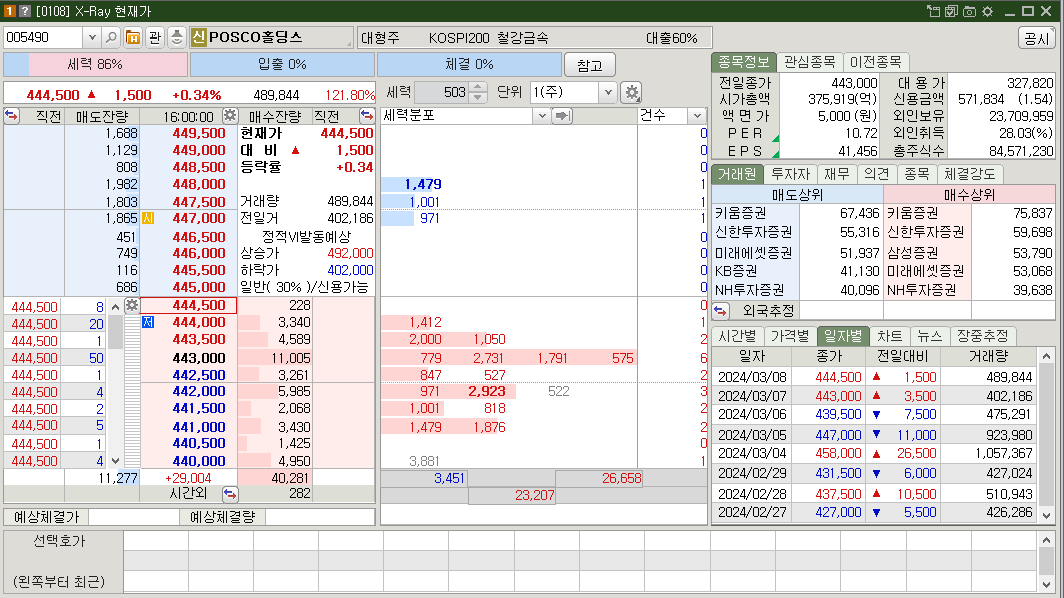Image resolution: width=1064 pixels, height=598 pixels.
Task: Click the stock code search magnifier icon
Action: click(112, 37)
